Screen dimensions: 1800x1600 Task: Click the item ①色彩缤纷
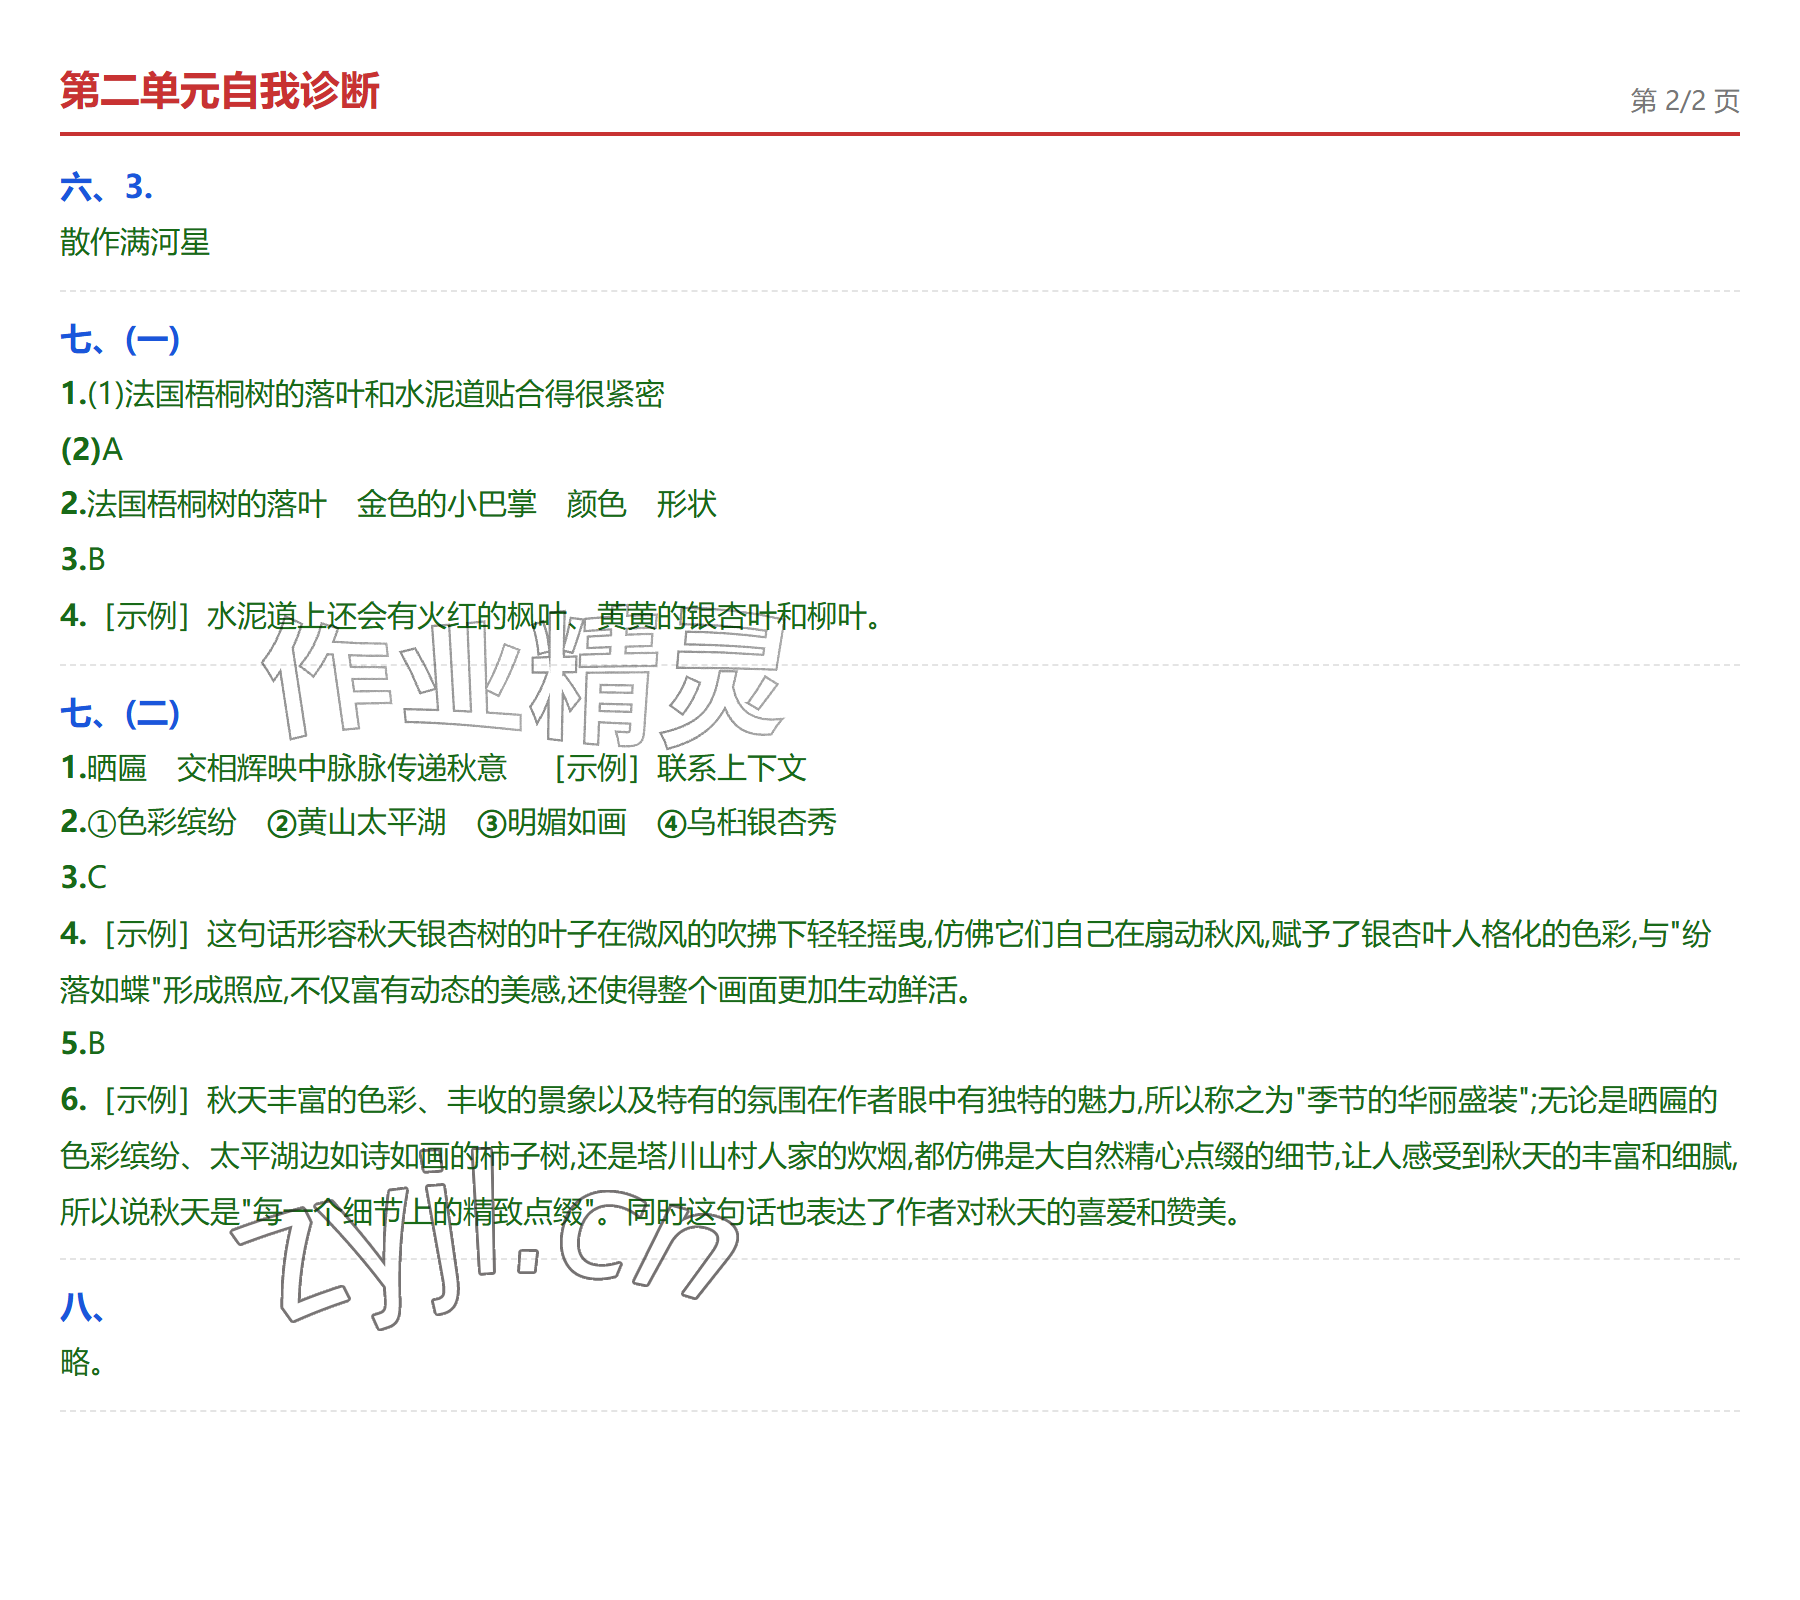[162, 822]
